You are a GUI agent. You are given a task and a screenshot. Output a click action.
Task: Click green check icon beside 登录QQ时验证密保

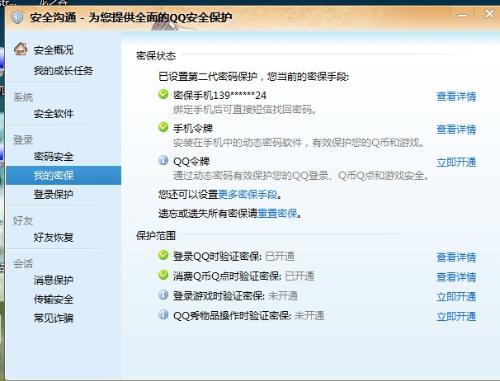pos(163,255)
